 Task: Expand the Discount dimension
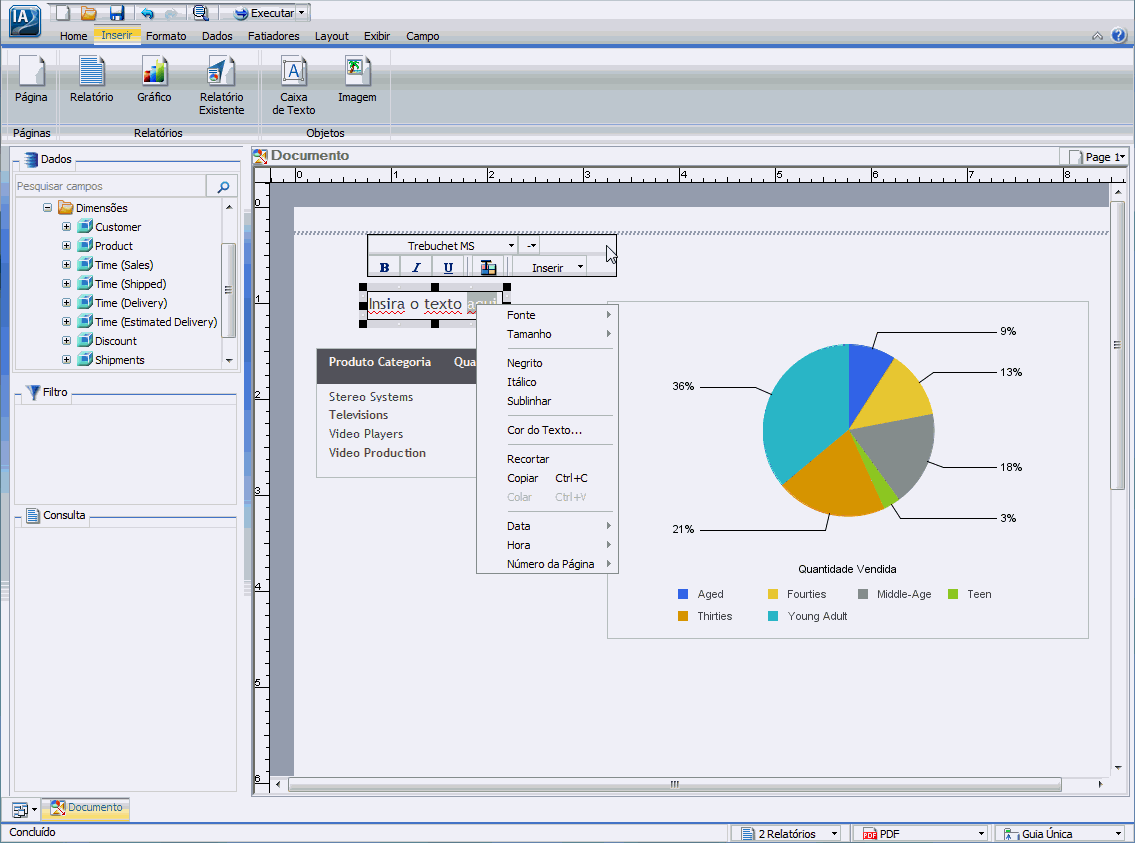coord(67,340)
